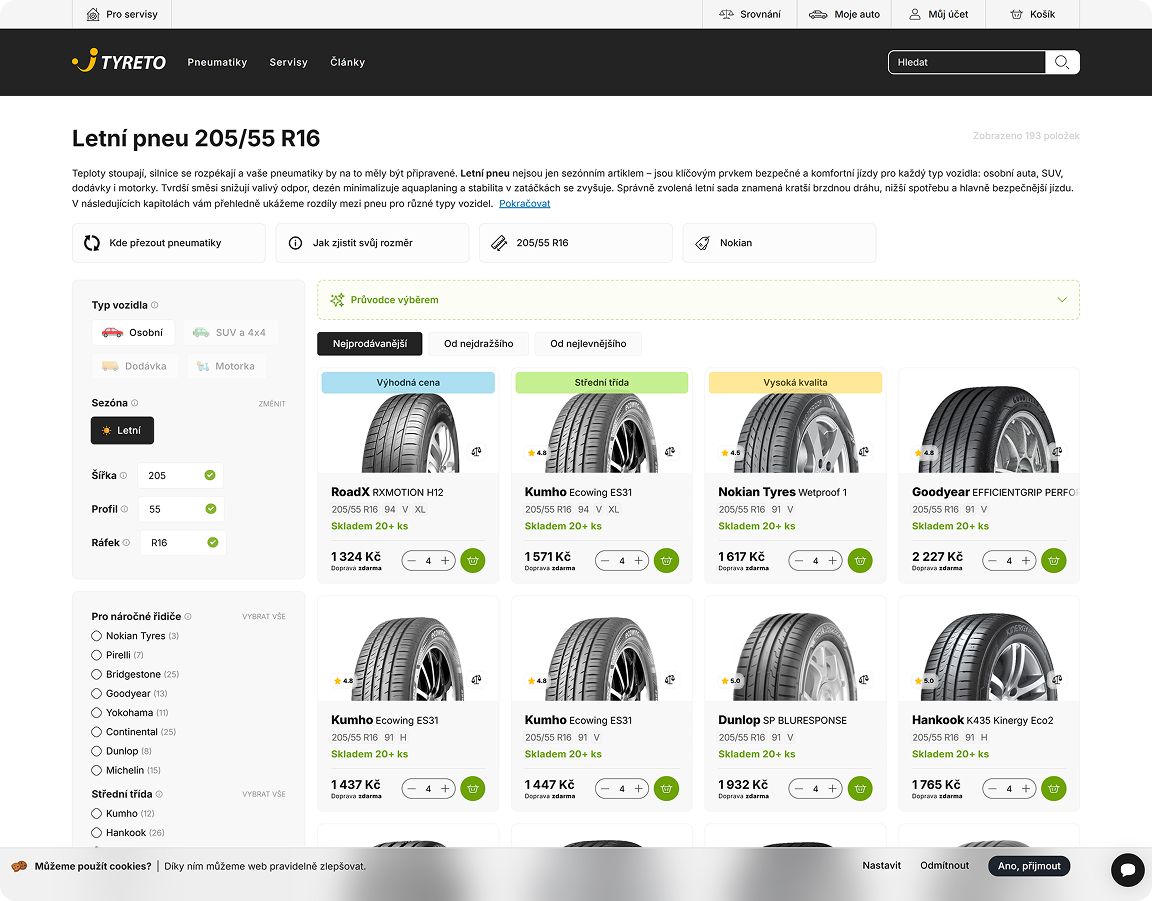
Task: Click into the Hledat search field
Action: pos(967,62)
